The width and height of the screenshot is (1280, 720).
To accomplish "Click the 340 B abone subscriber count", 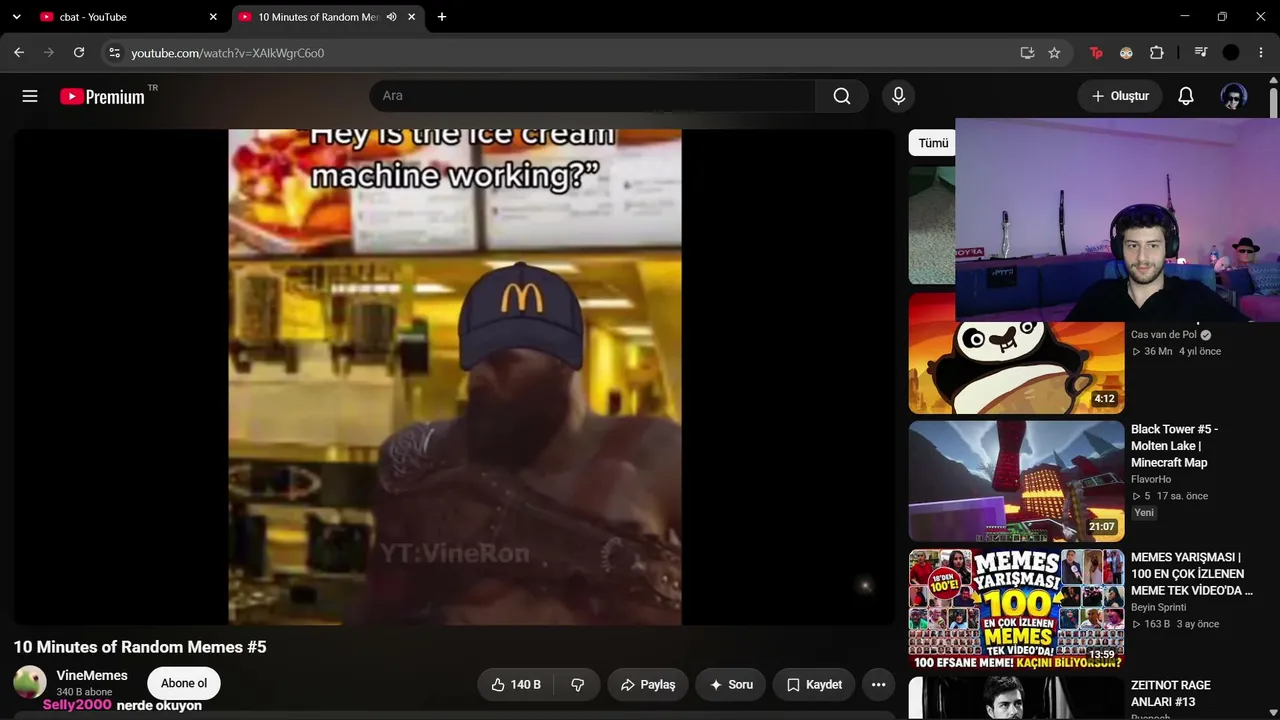I will point(84,692).
